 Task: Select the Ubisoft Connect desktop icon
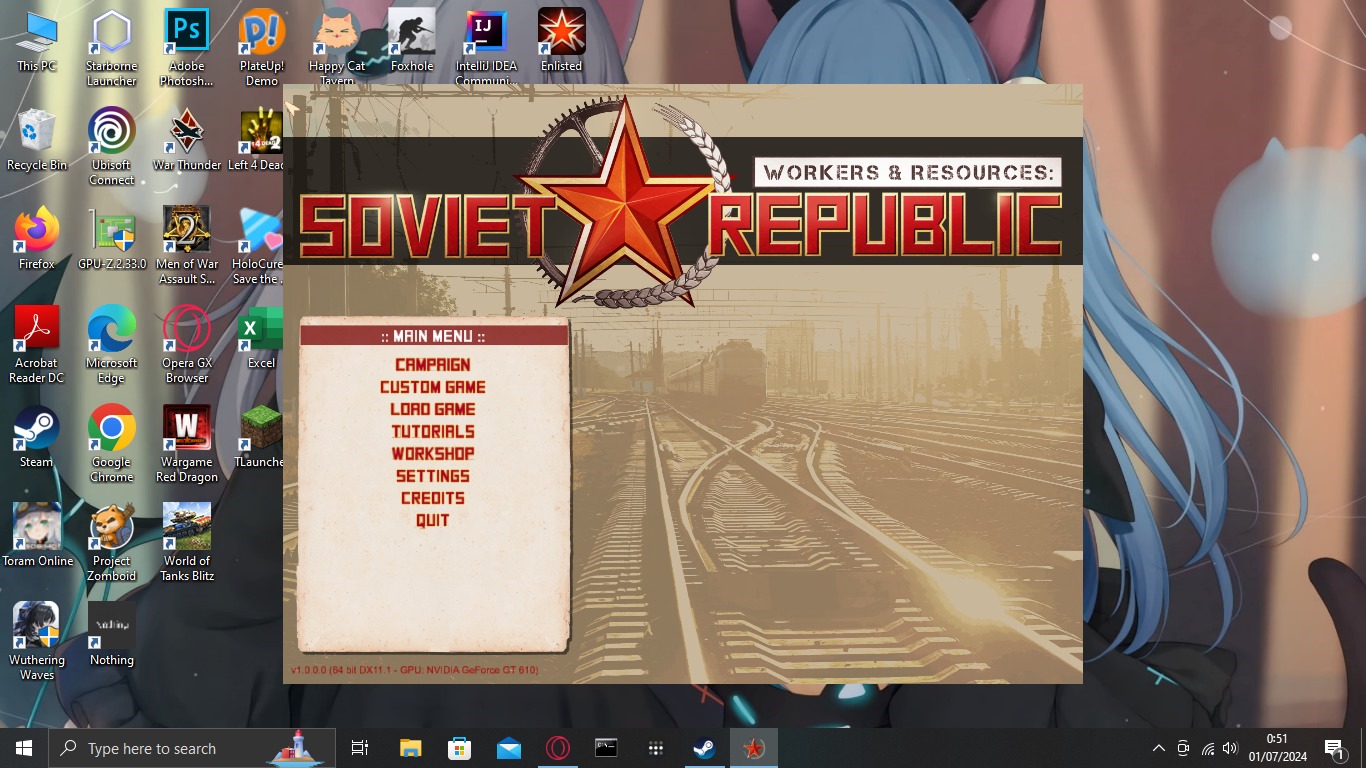point(111,138)
